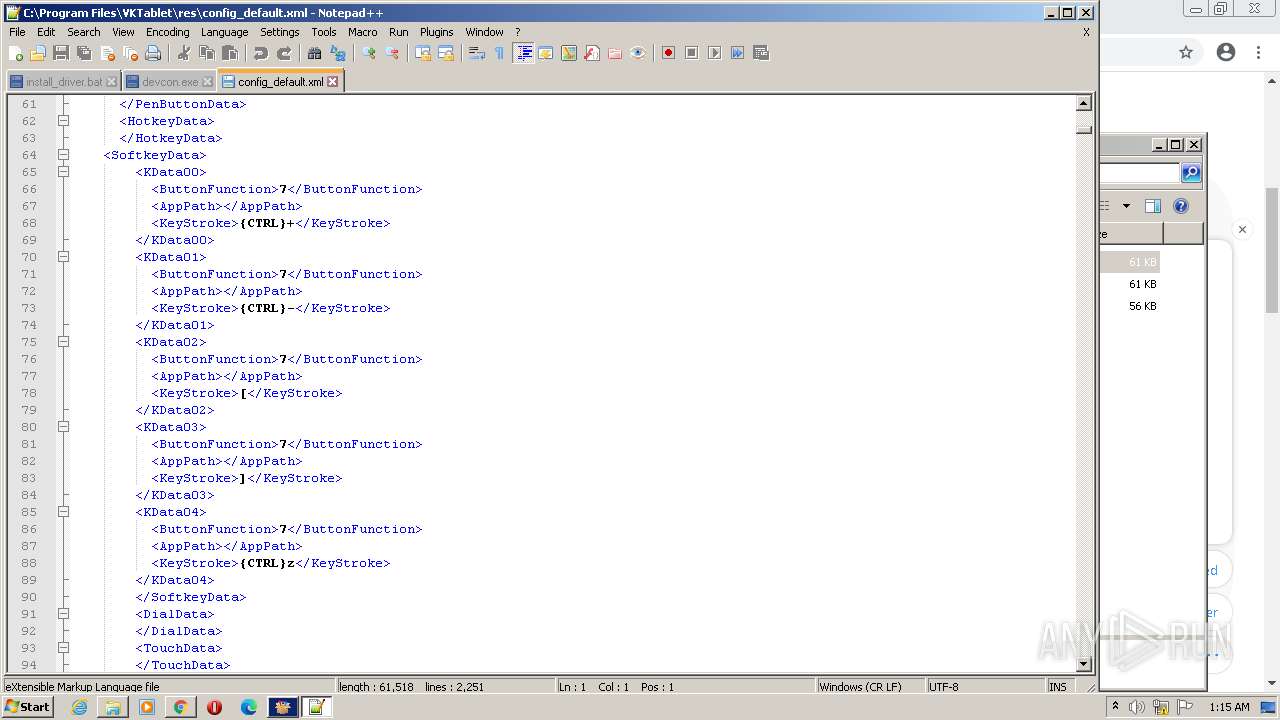Click the vertical scrollbar down arrow

coord(1083,664)
